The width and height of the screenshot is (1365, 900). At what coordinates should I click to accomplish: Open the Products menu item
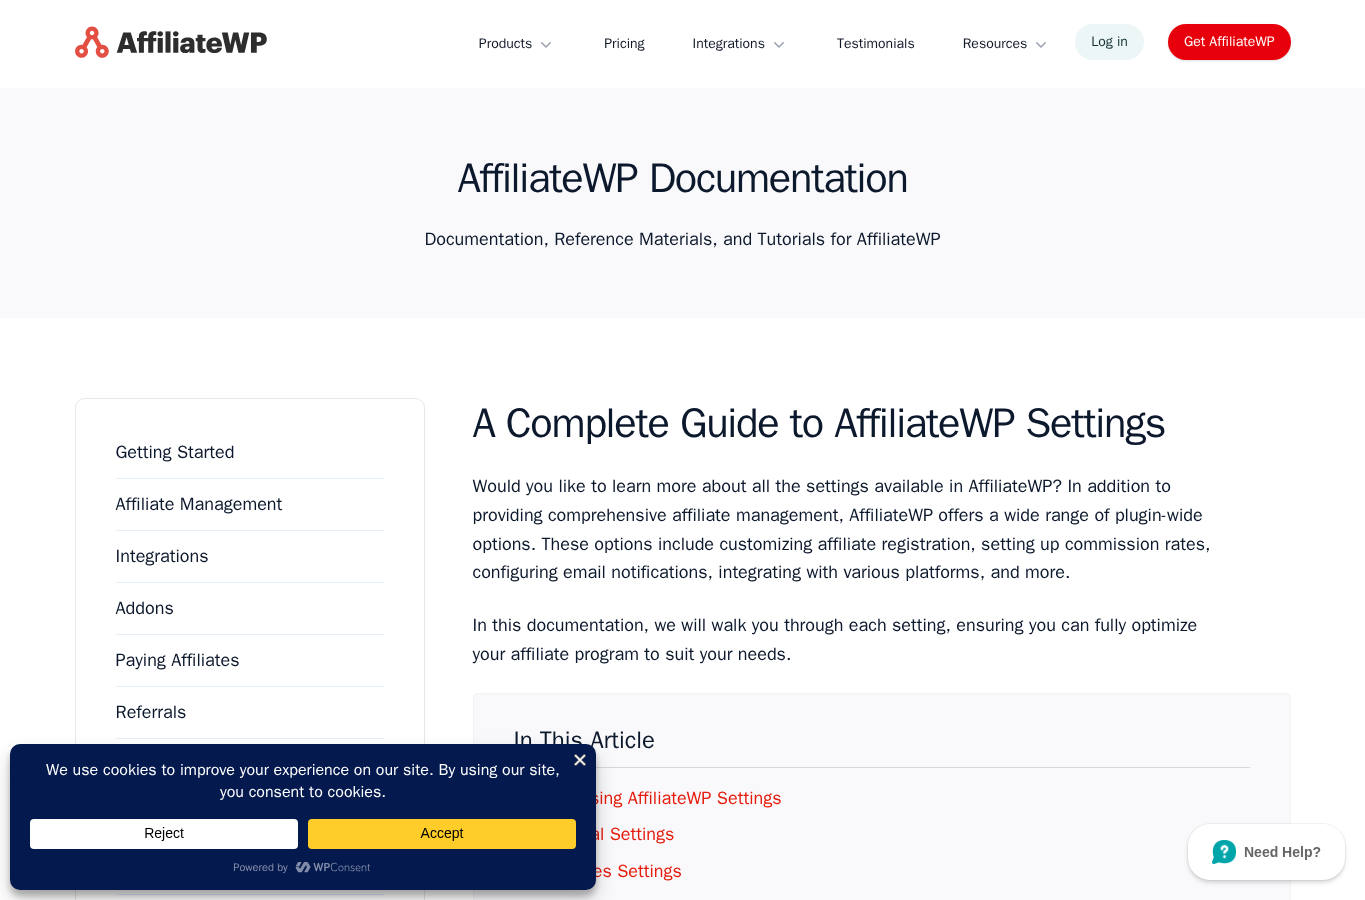[x=505, y=44]
